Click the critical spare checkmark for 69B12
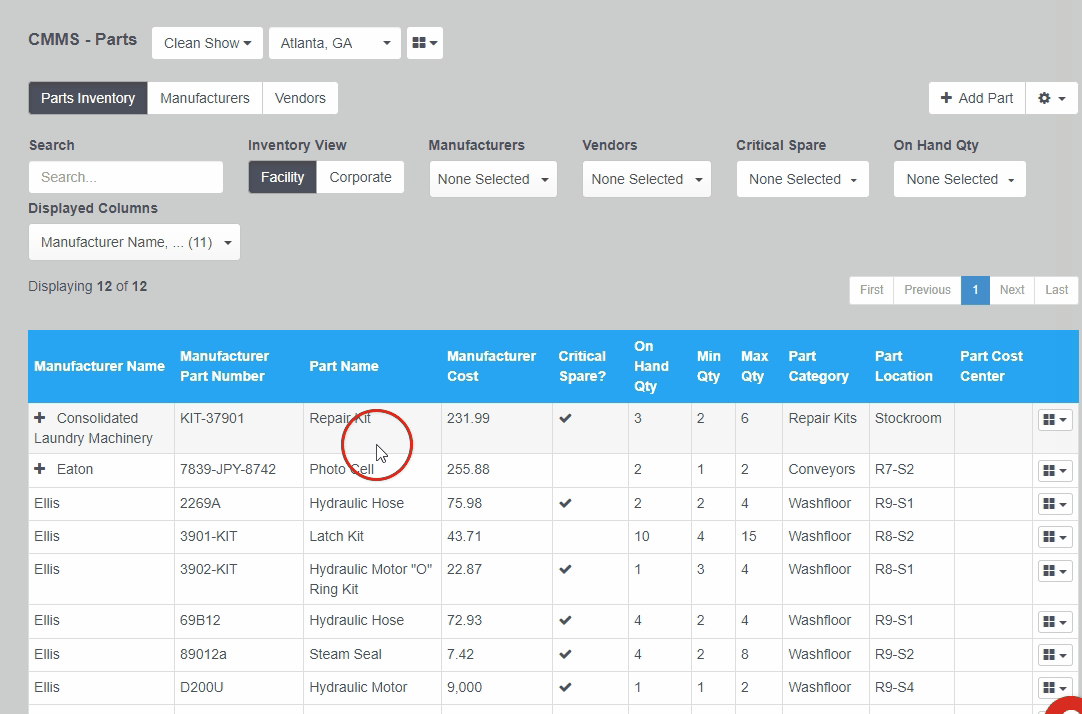The height and width of the screenshot is (714, 1082). [565, 620]
